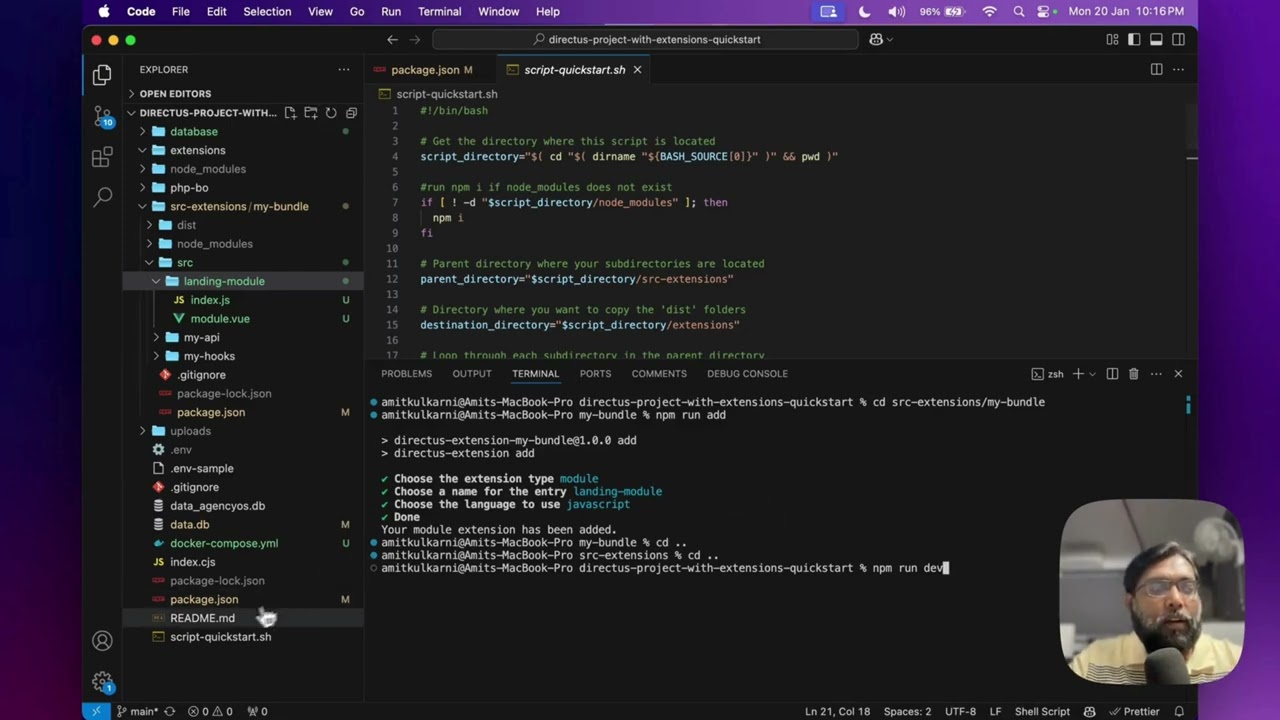The width and height of the screenshot is (1280, 720).
Task: Toggle the secondary sidebar visibility
Action: coord(1178,39)
